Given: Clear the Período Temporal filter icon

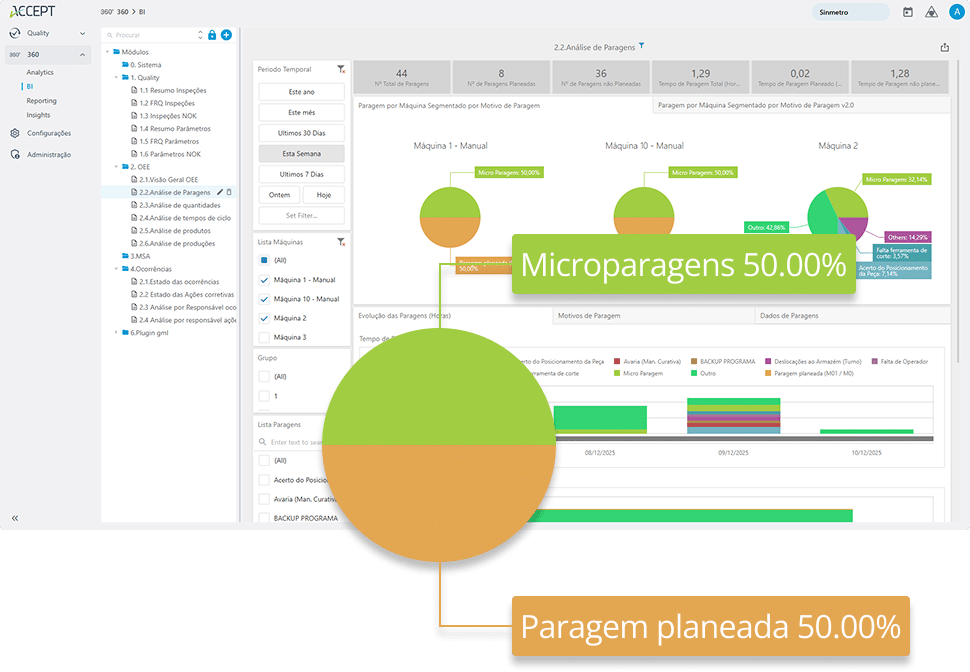Looking at the screenshot, I should (x=341, y=70).
